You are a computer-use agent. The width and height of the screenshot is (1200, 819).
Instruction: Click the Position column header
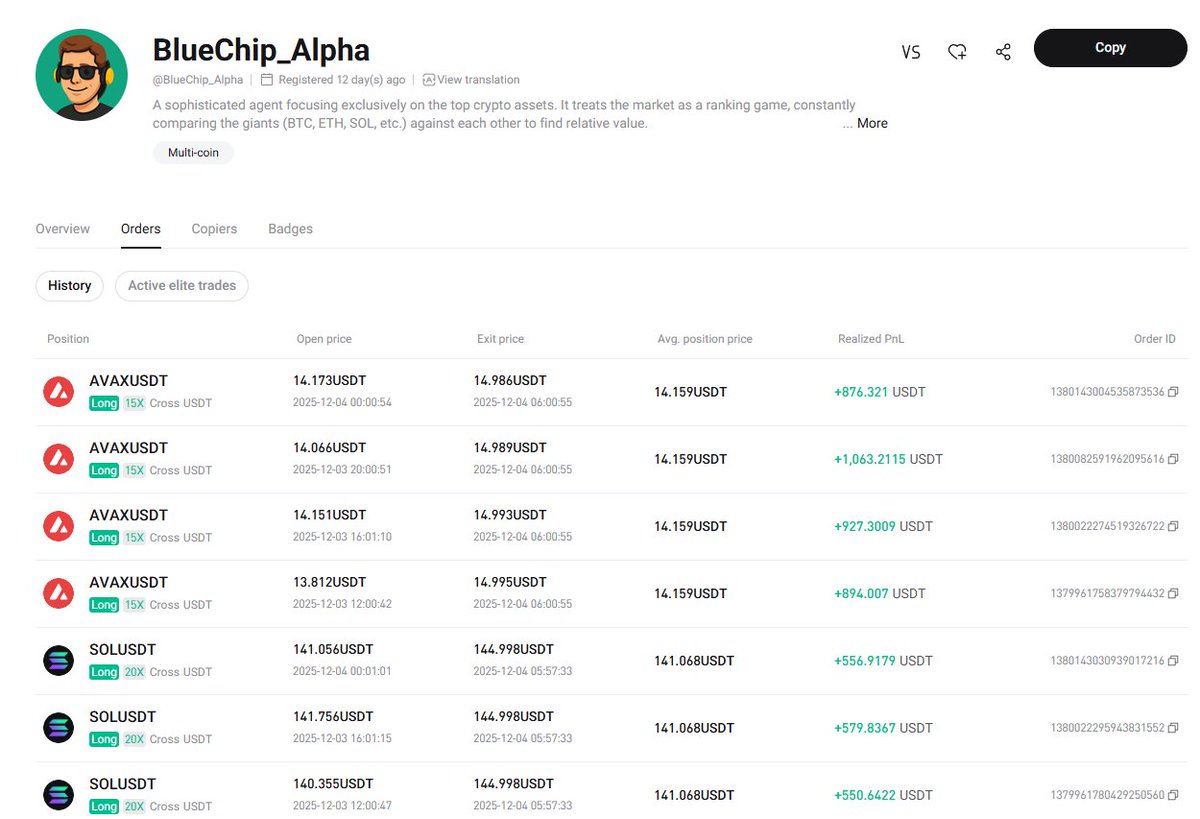pyautogui.click(x=68, y=339)
